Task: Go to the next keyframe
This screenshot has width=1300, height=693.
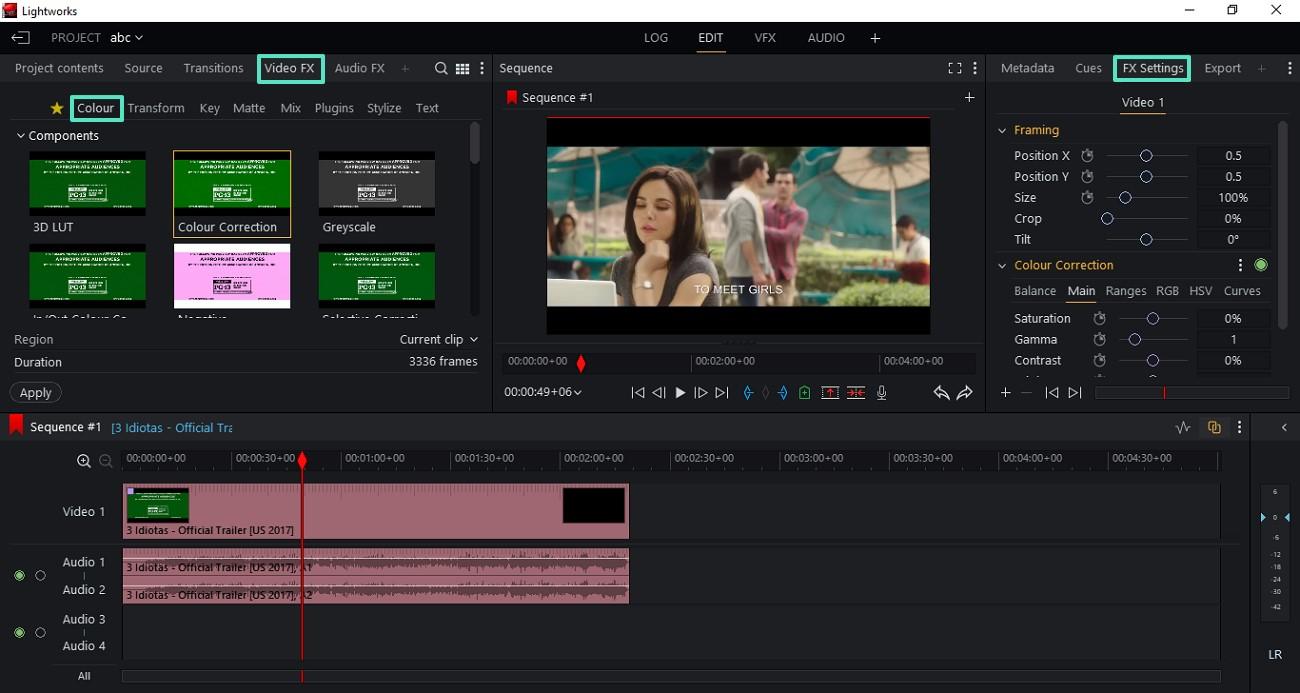Action: click(x=1075, y=393)
